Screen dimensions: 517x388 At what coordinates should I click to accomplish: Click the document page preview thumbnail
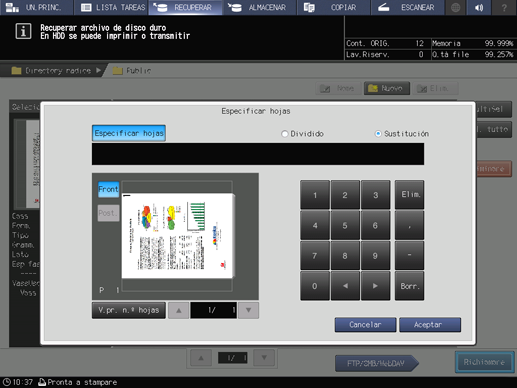pyautogui.click(x=178, y=236)
